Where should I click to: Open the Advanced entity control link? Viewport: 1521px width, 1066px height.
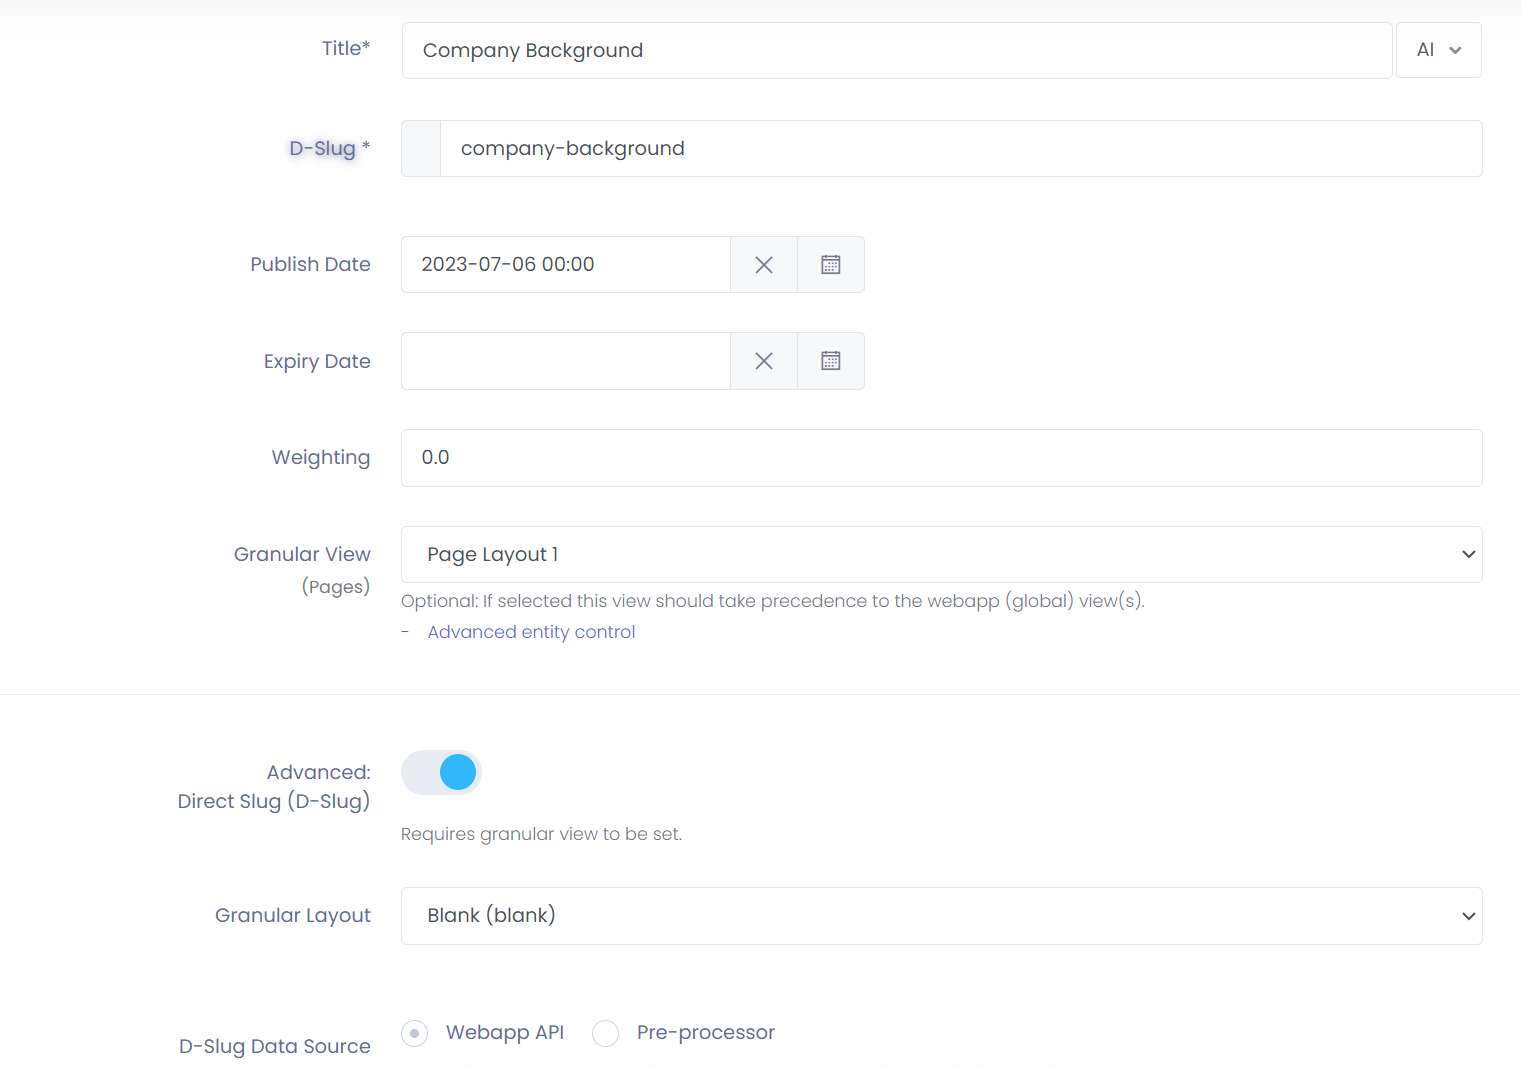[x=531, y=631]
